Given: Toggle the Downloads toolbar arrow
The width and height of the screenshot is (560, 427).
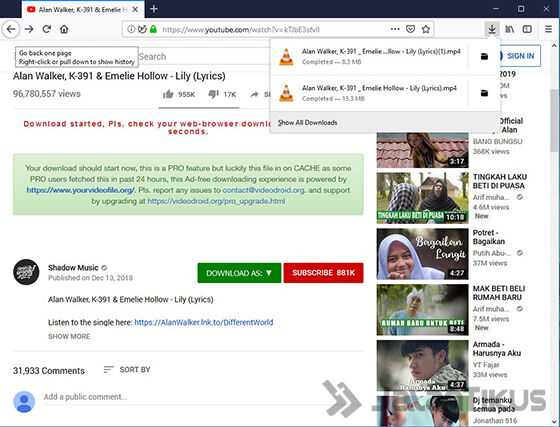Looking at the screenshot, I should 492,29.
